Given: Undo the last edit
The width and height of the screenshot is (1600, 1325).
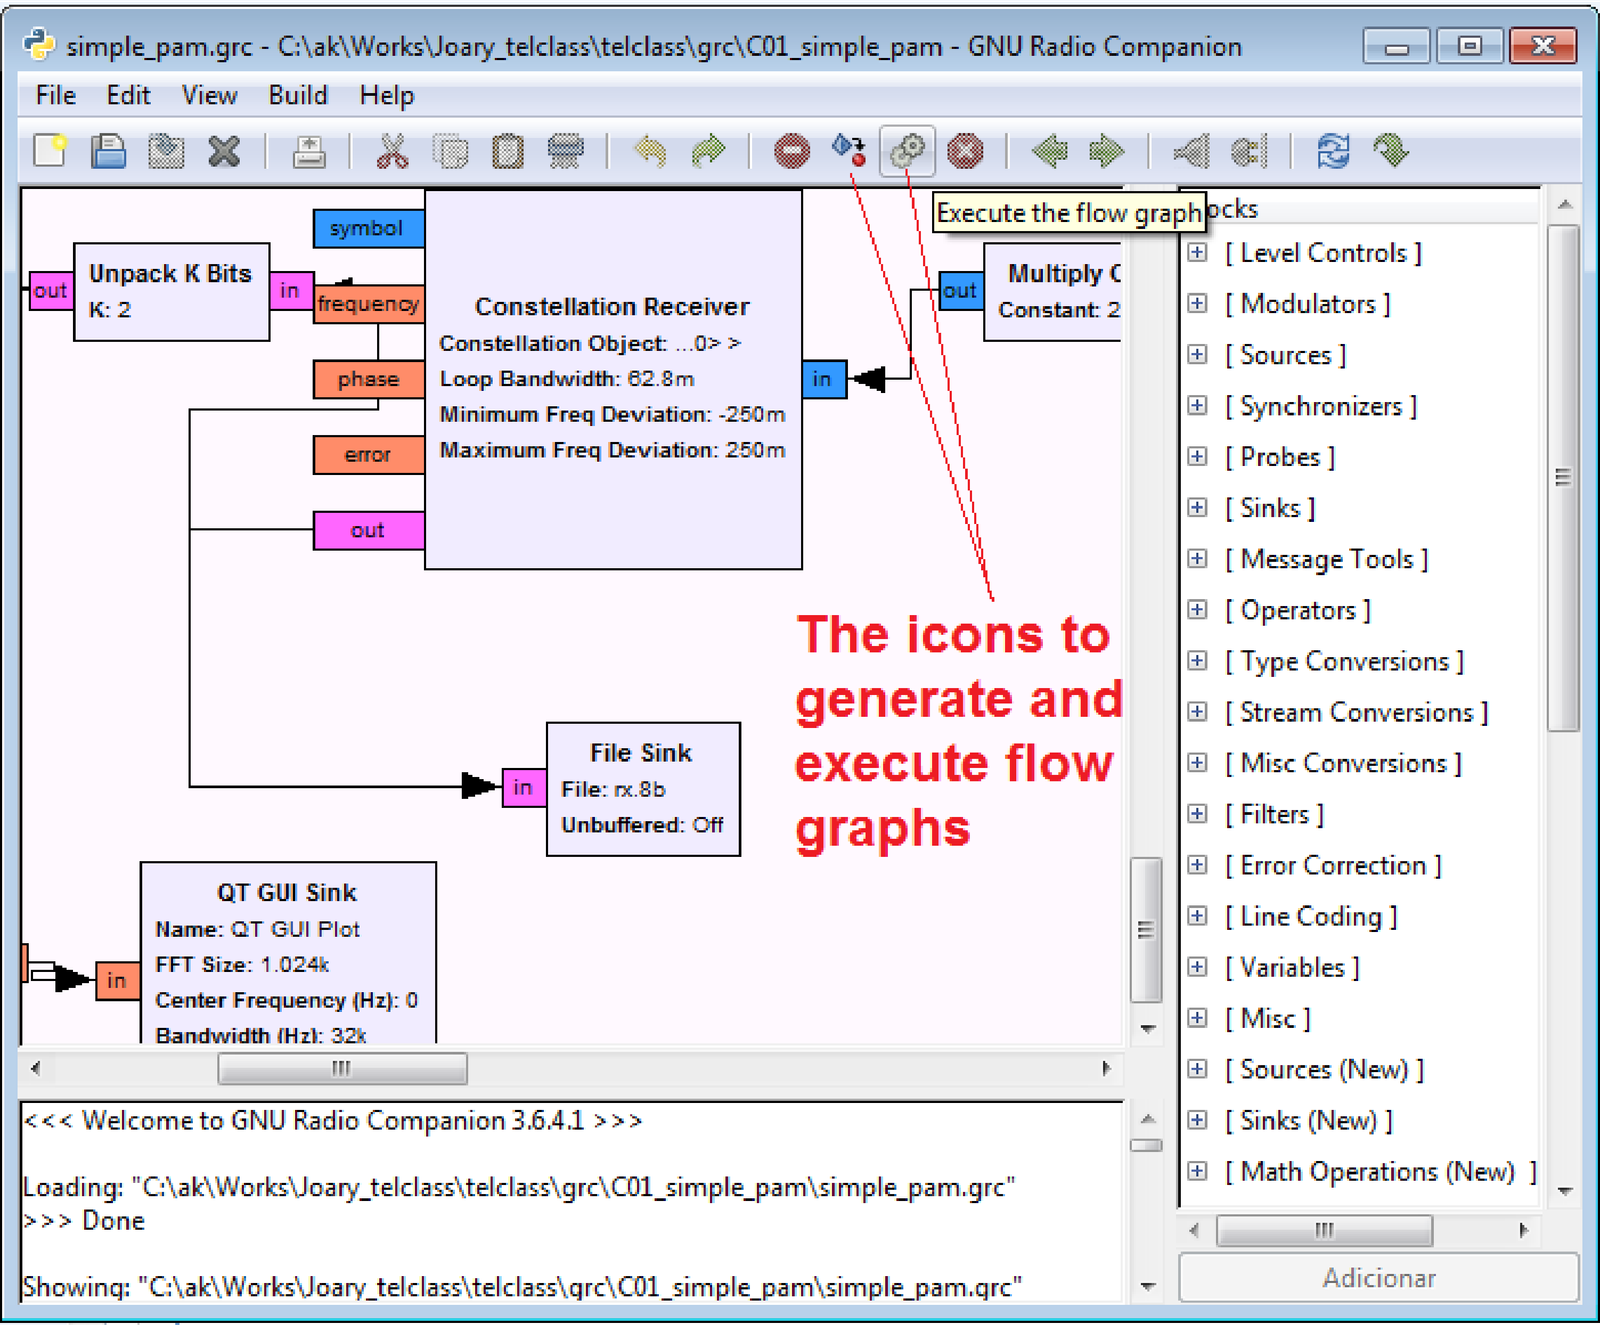Looking at the screenshot, I should (x=651, y=152).
